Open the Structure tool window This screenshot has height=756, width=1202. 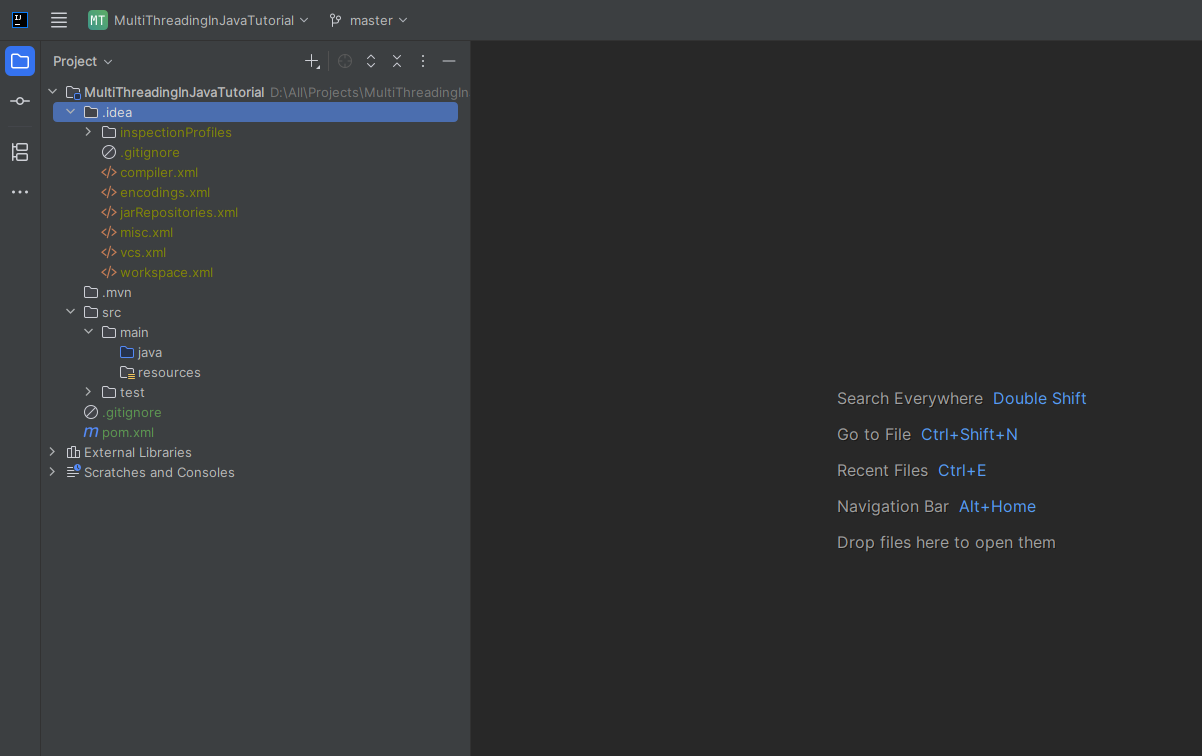point(20,152)
